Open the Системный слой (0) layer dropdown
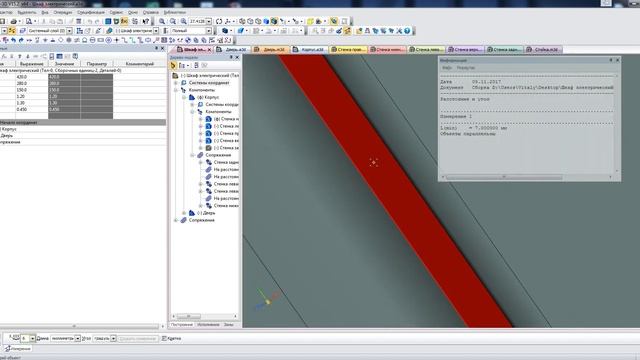The height and width of the screenshot is (360, 640). [69, 31]
